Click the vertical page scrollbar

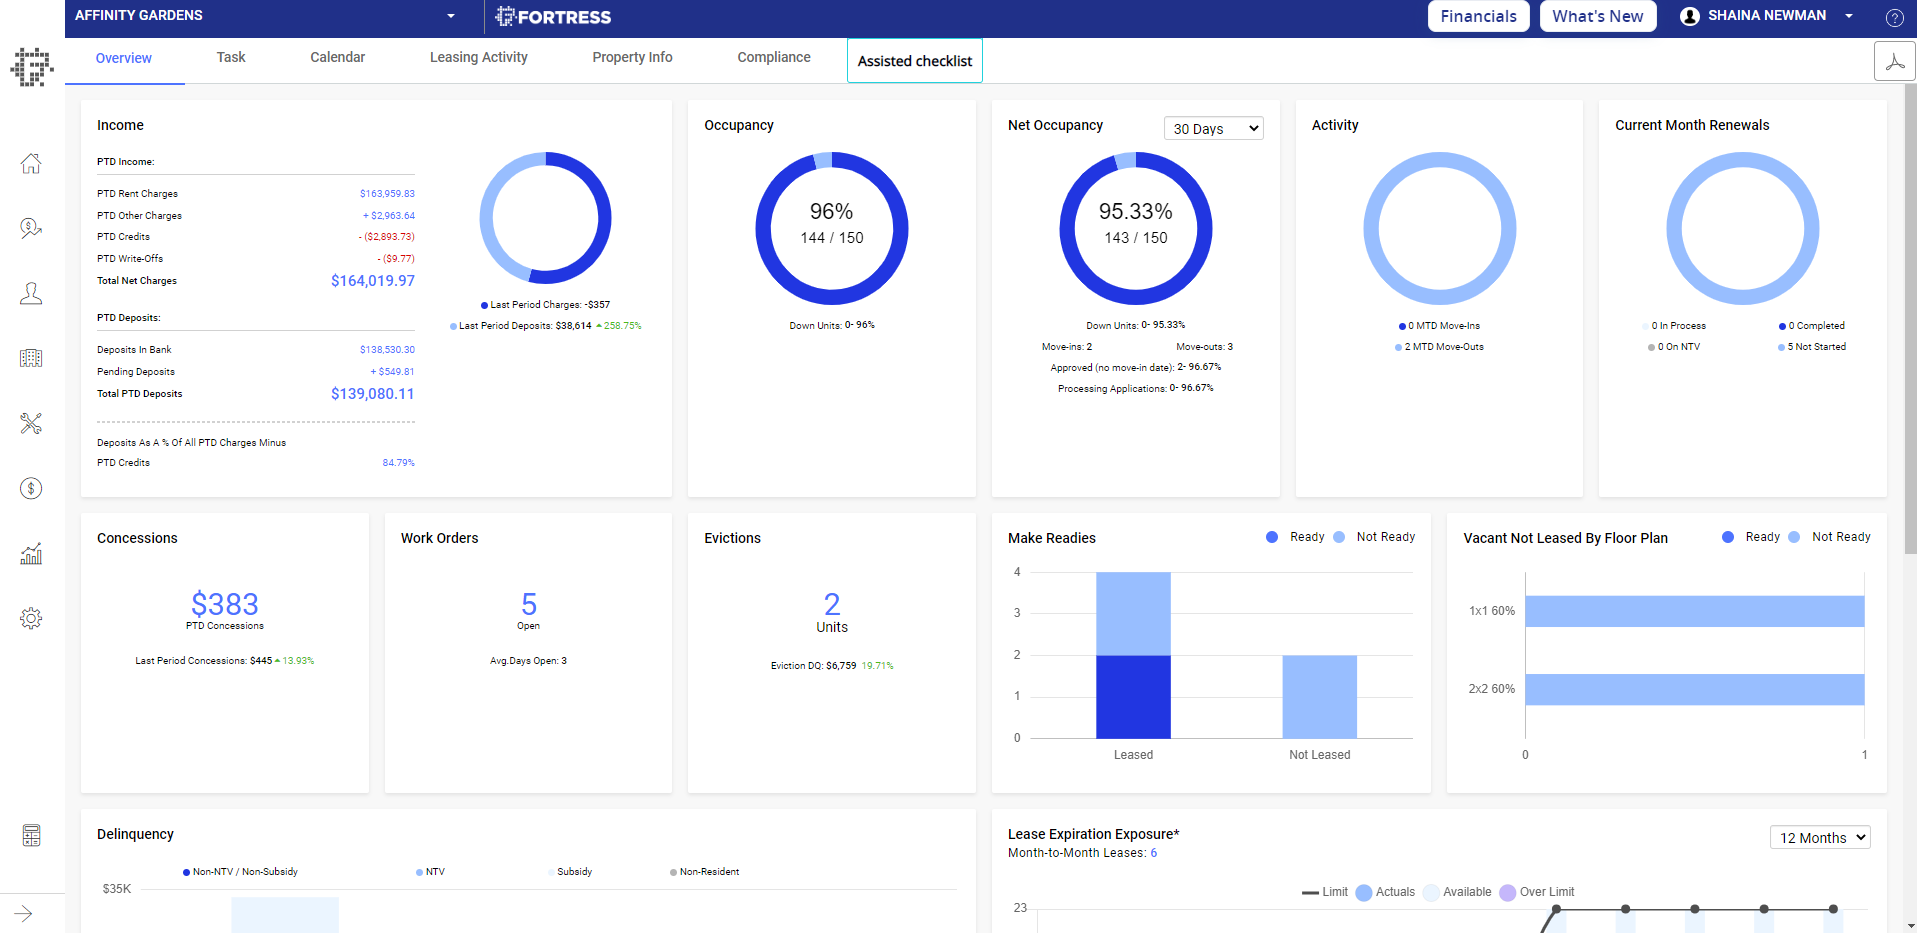[x=1910, y=320]
